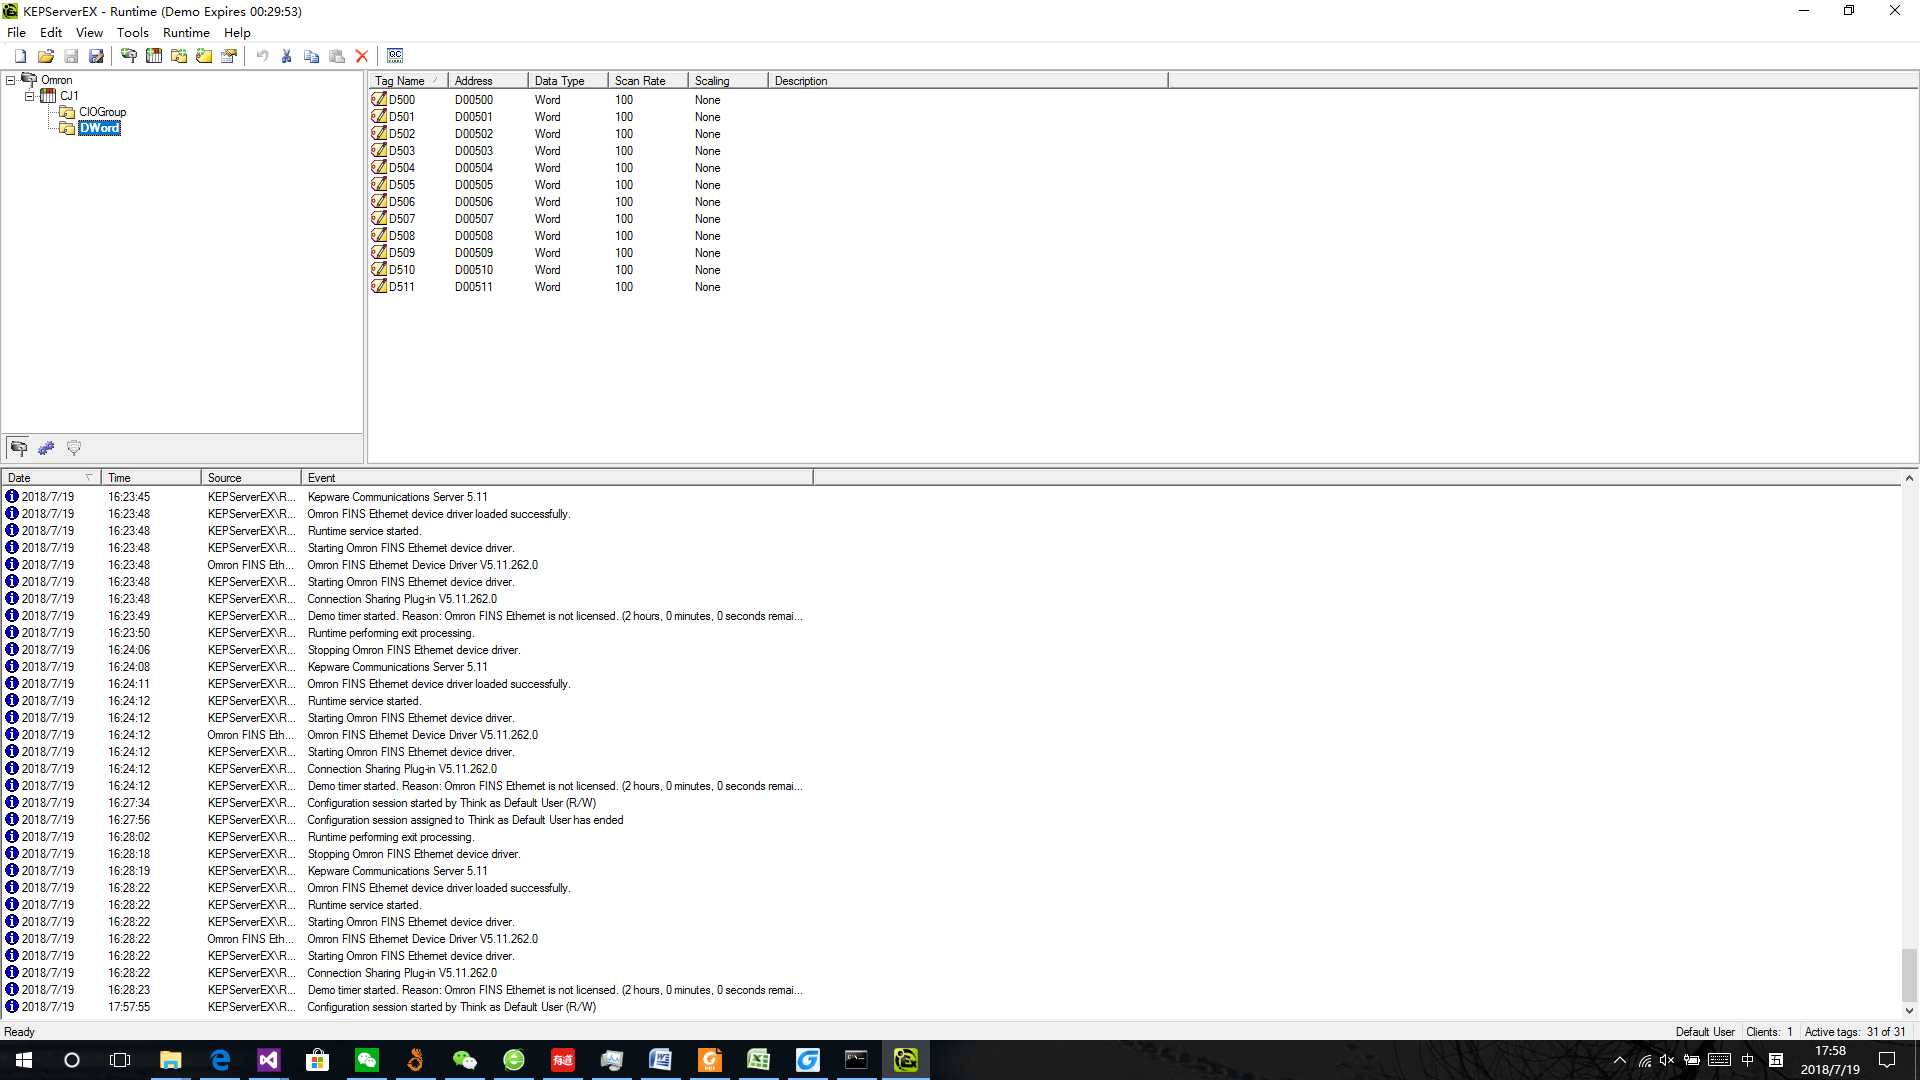Viewport: 1920px width, 1080px height.
Task: Add a new tag group from toolbar
Action: click(x=179, y=56)
